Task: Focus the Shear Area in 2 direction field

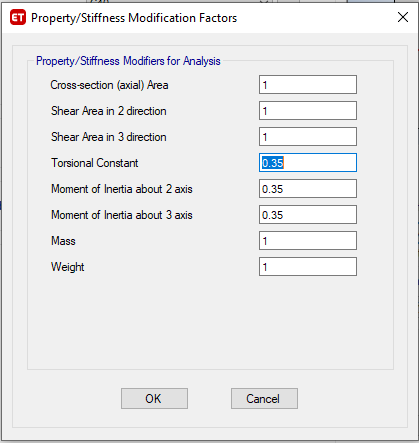Action: 308,111
